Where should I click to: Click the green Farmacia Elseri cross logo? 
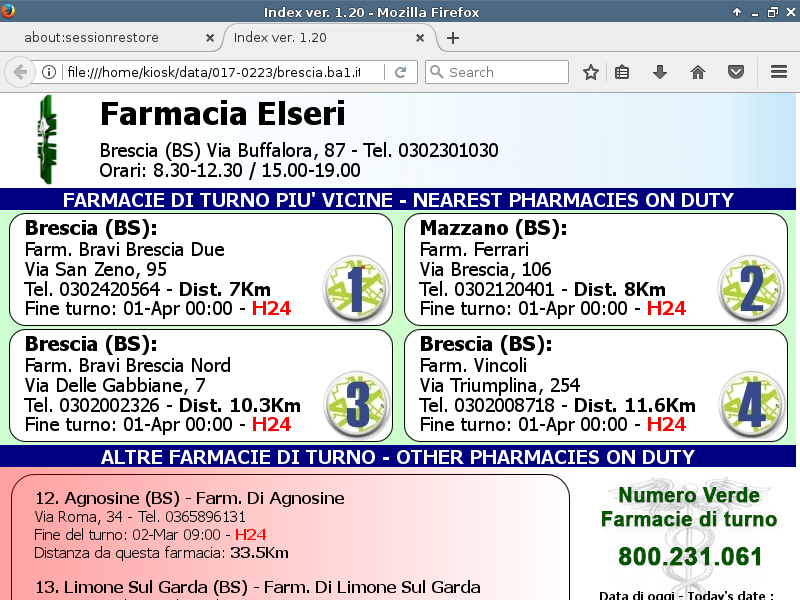click(x=45, y=140)
